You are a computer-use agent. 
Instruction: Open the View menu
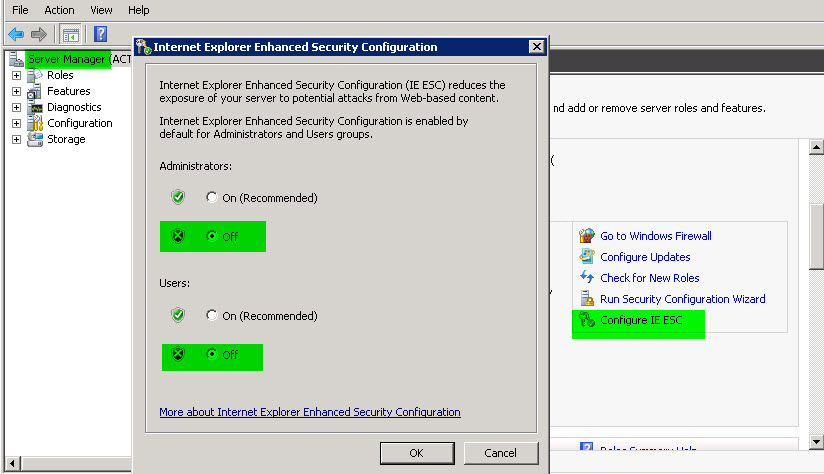tap(101, 10)
